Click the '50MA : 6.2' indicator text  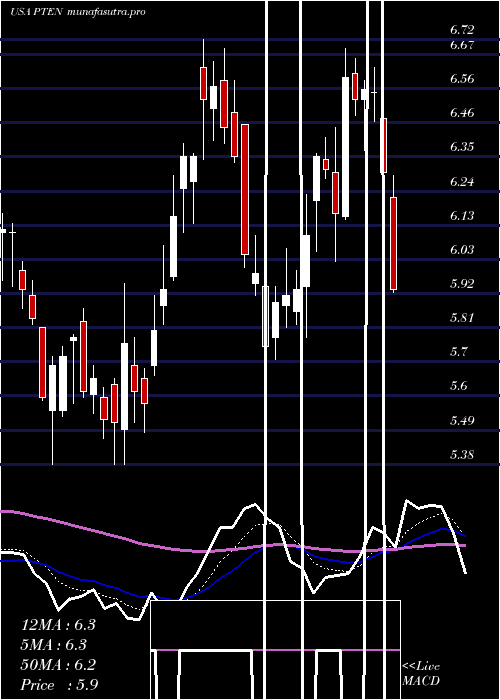tap(58, 665)
